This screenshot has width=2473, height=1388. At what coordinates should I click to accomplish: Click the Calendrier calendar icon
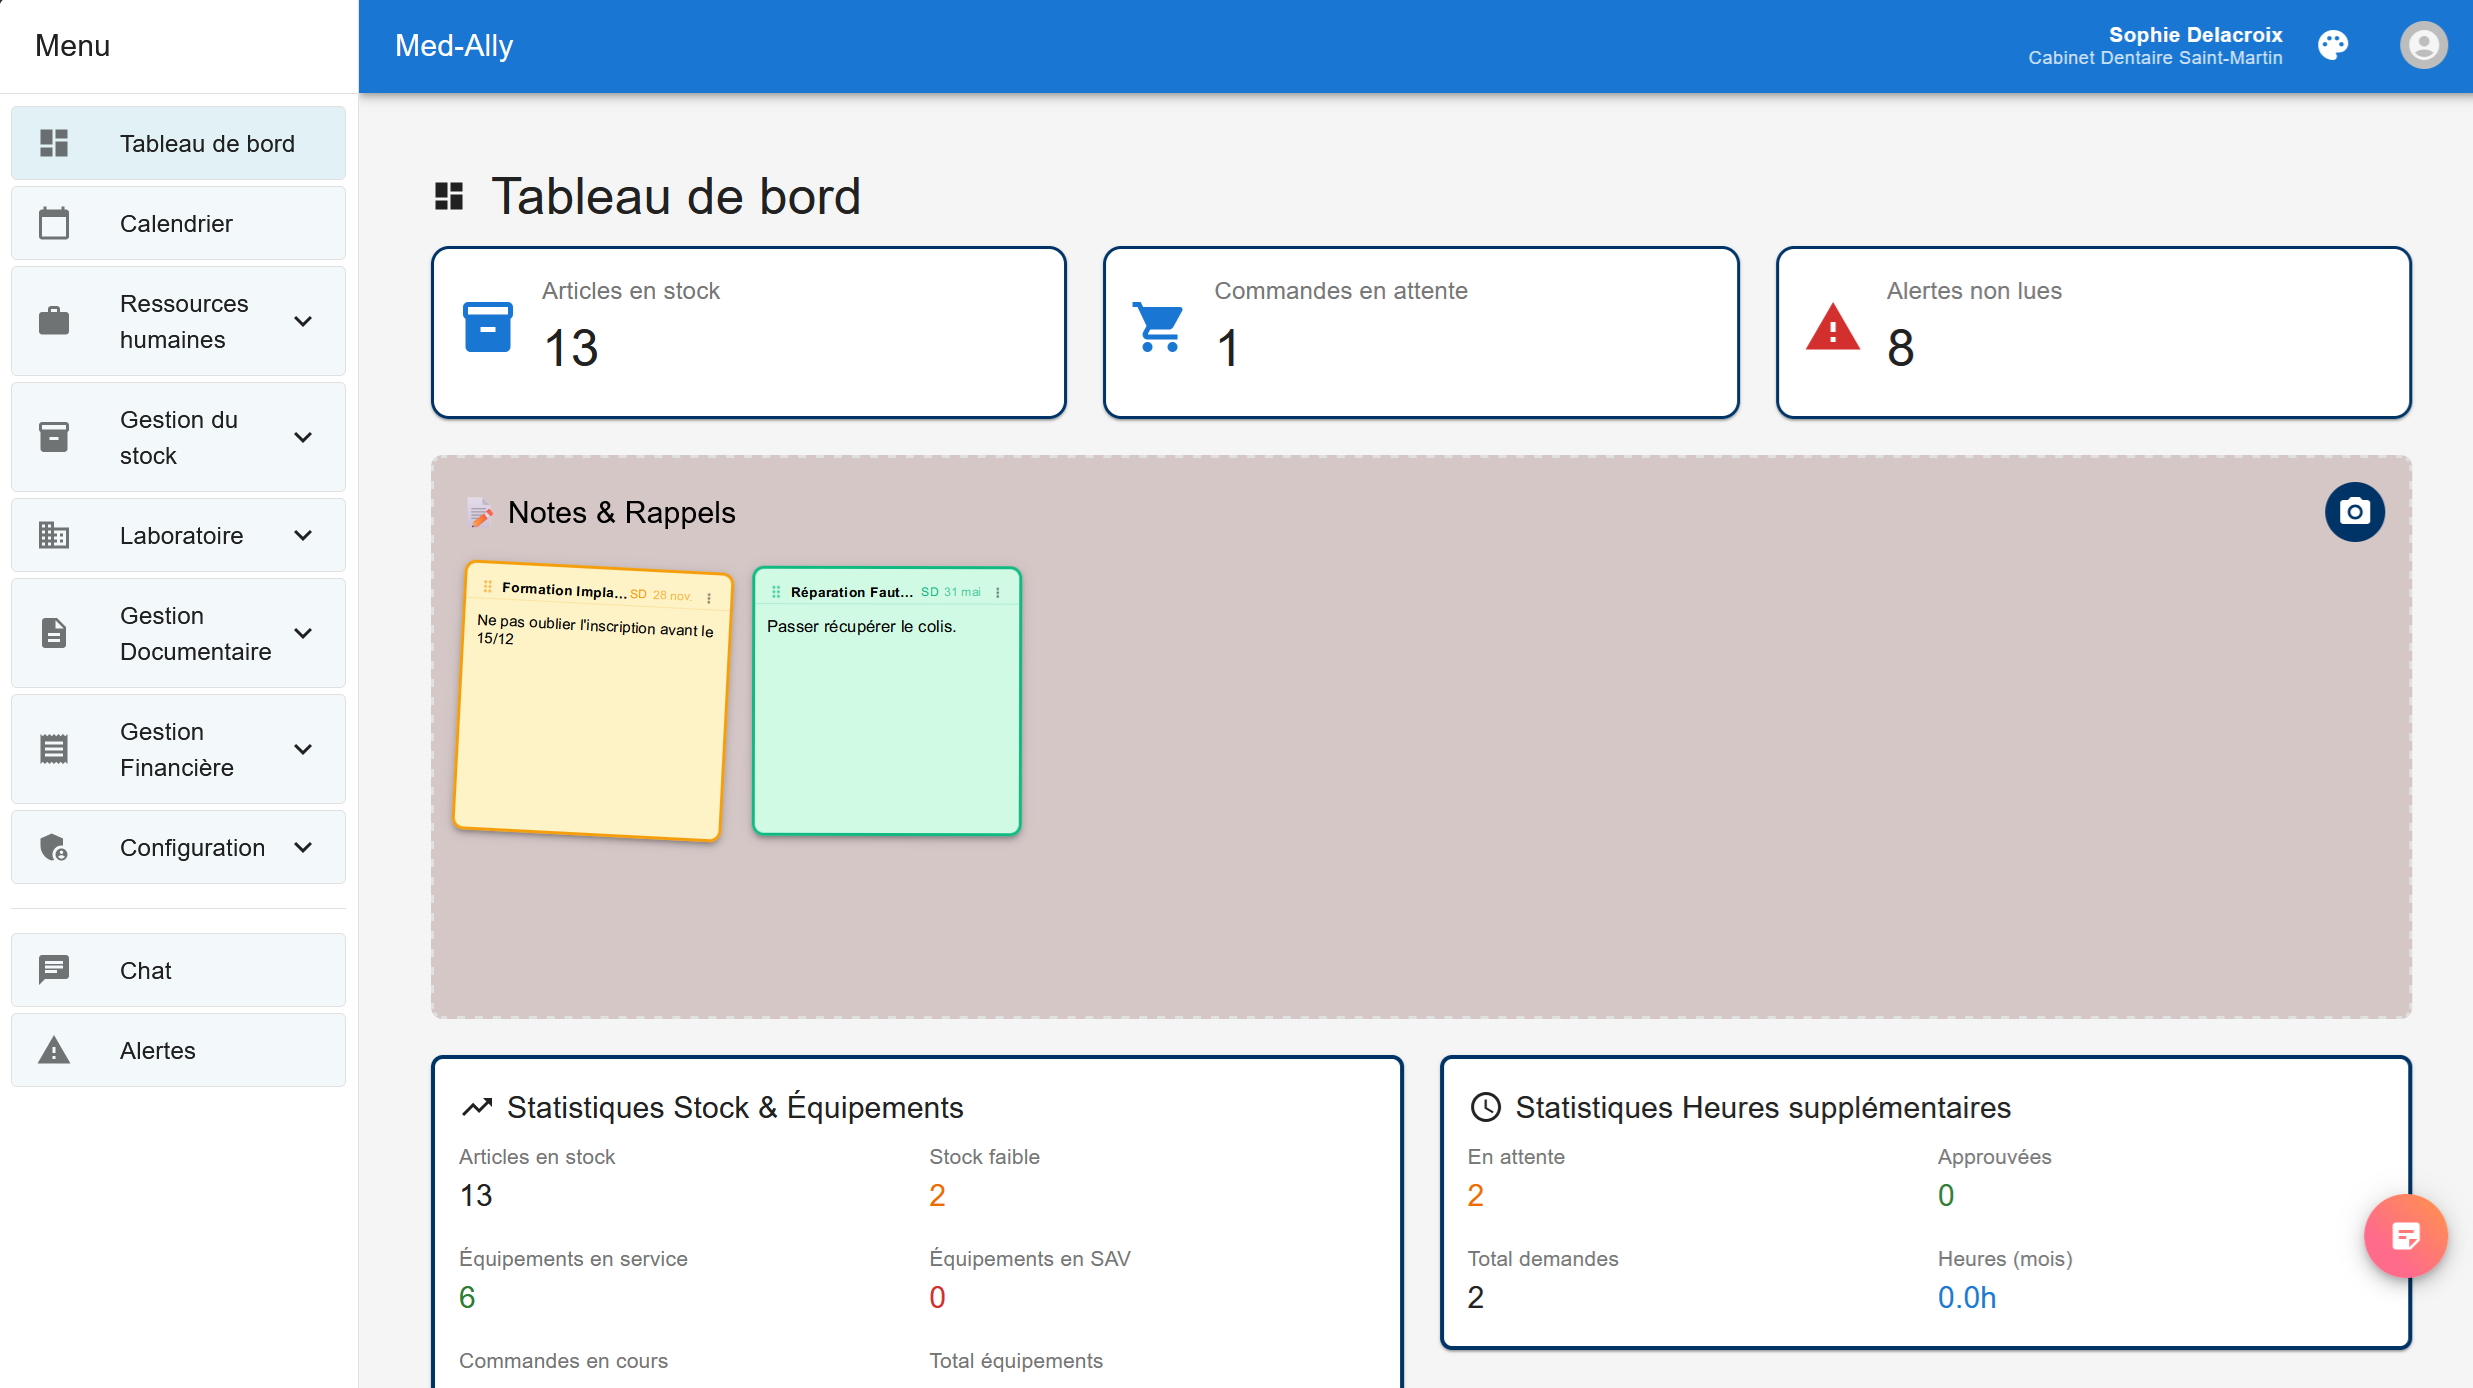[54, 223]
